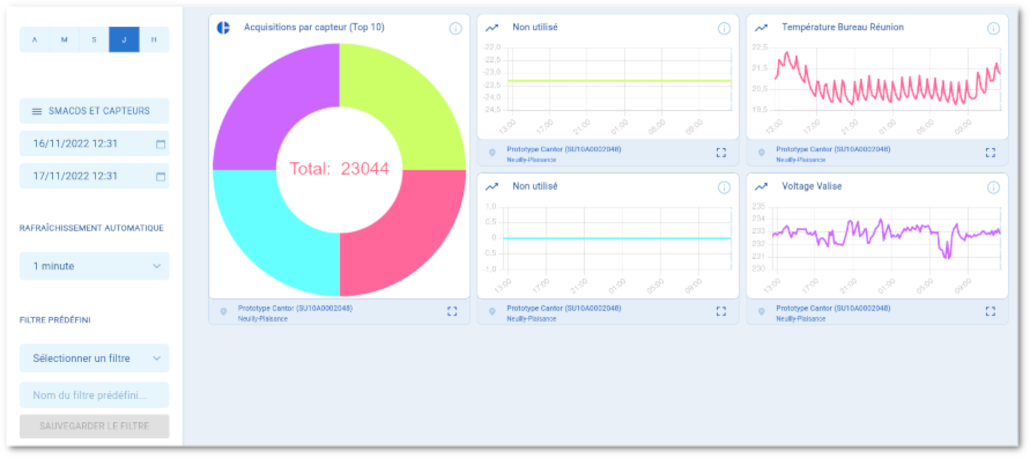The height and width of the screenshot is (458, 1030).
Task: Expand Sélectionner un filtre dropdown
Action: 95,358
